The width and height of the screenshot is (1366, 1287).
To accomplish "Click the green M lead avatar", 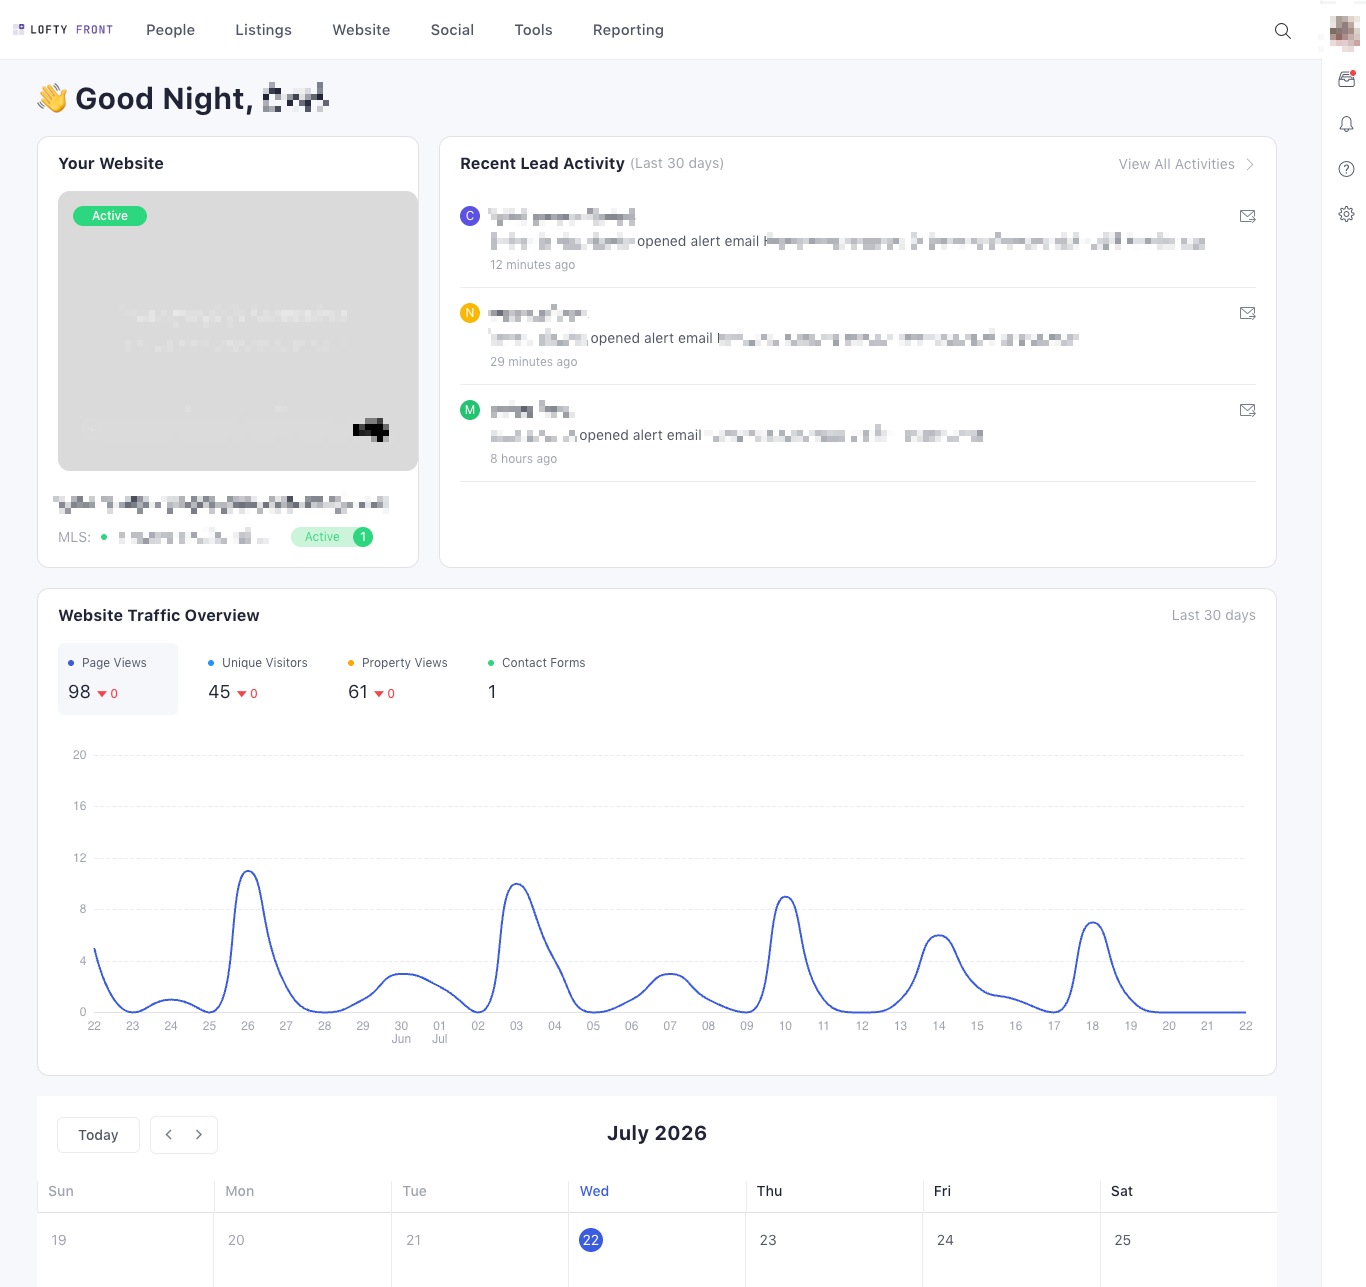I will [x=470, y=410].
